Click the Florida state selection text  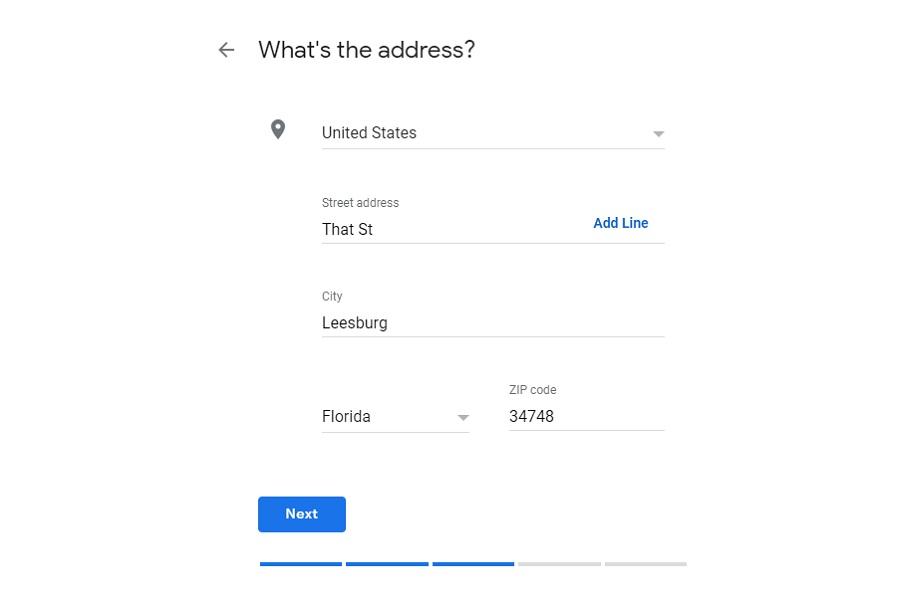tap(347, 417)
